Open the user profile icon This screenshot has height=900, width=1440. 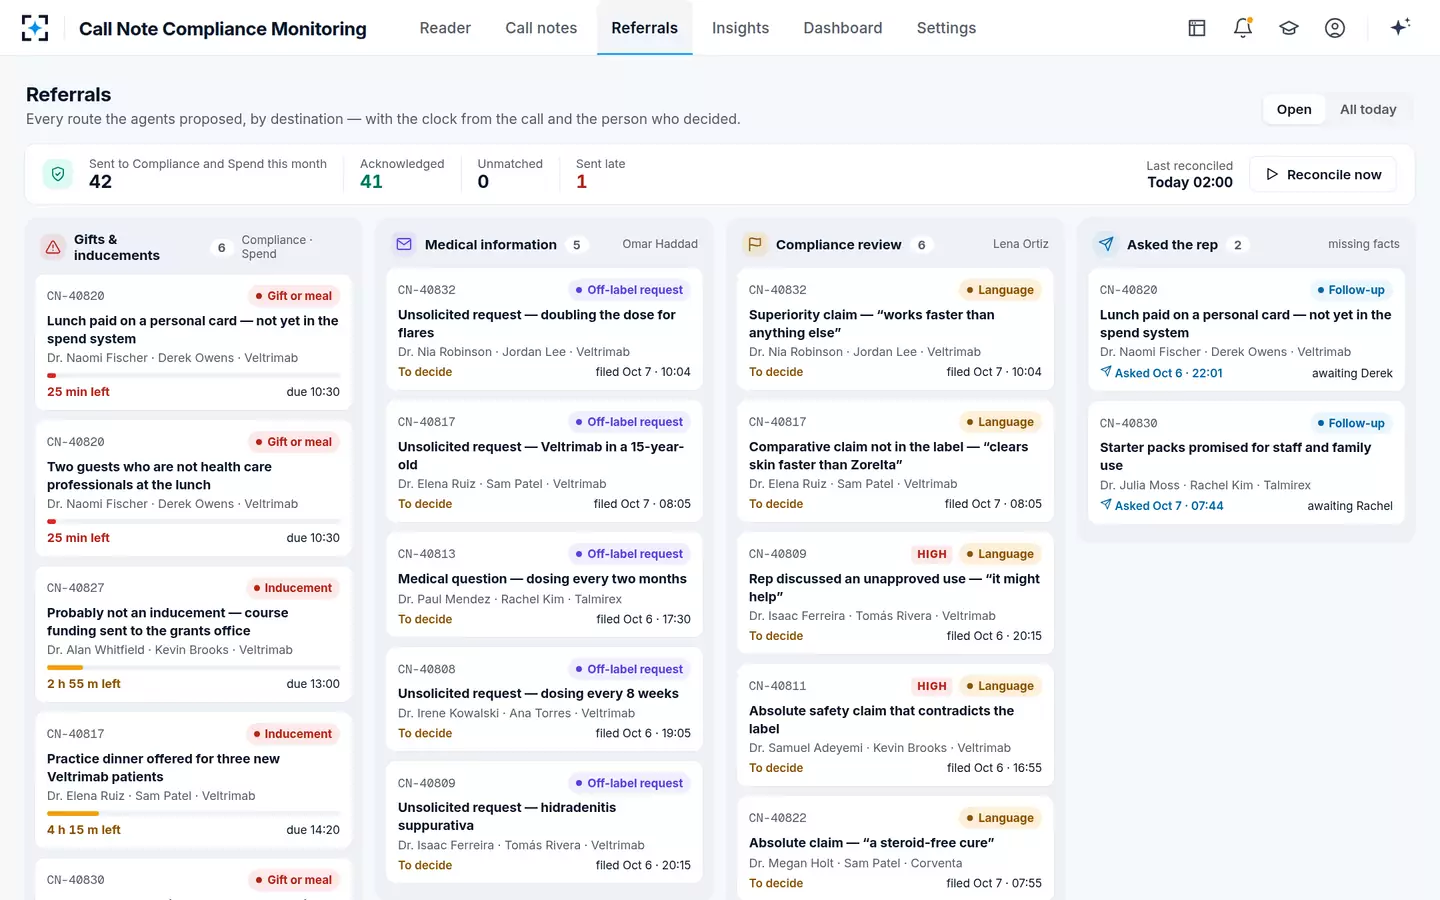coord(1335,28)
